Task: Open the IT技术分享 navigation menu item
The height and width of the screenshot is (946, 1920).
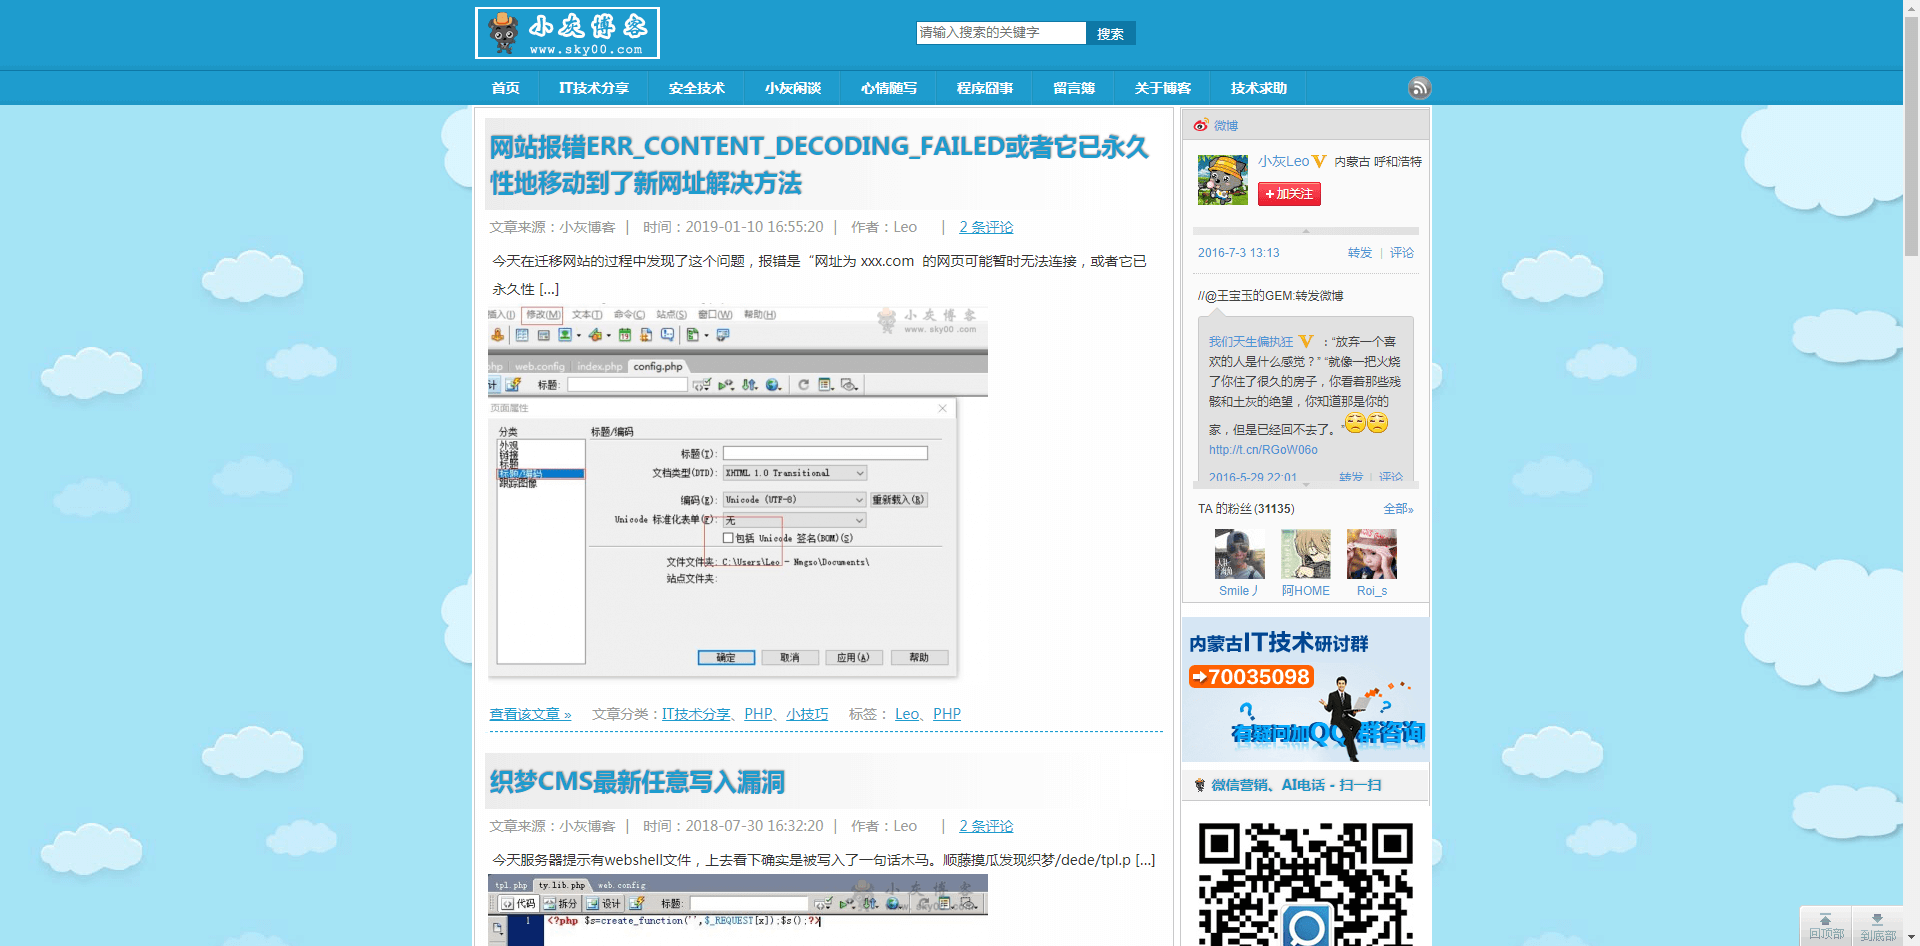Action: coord(593,88)
